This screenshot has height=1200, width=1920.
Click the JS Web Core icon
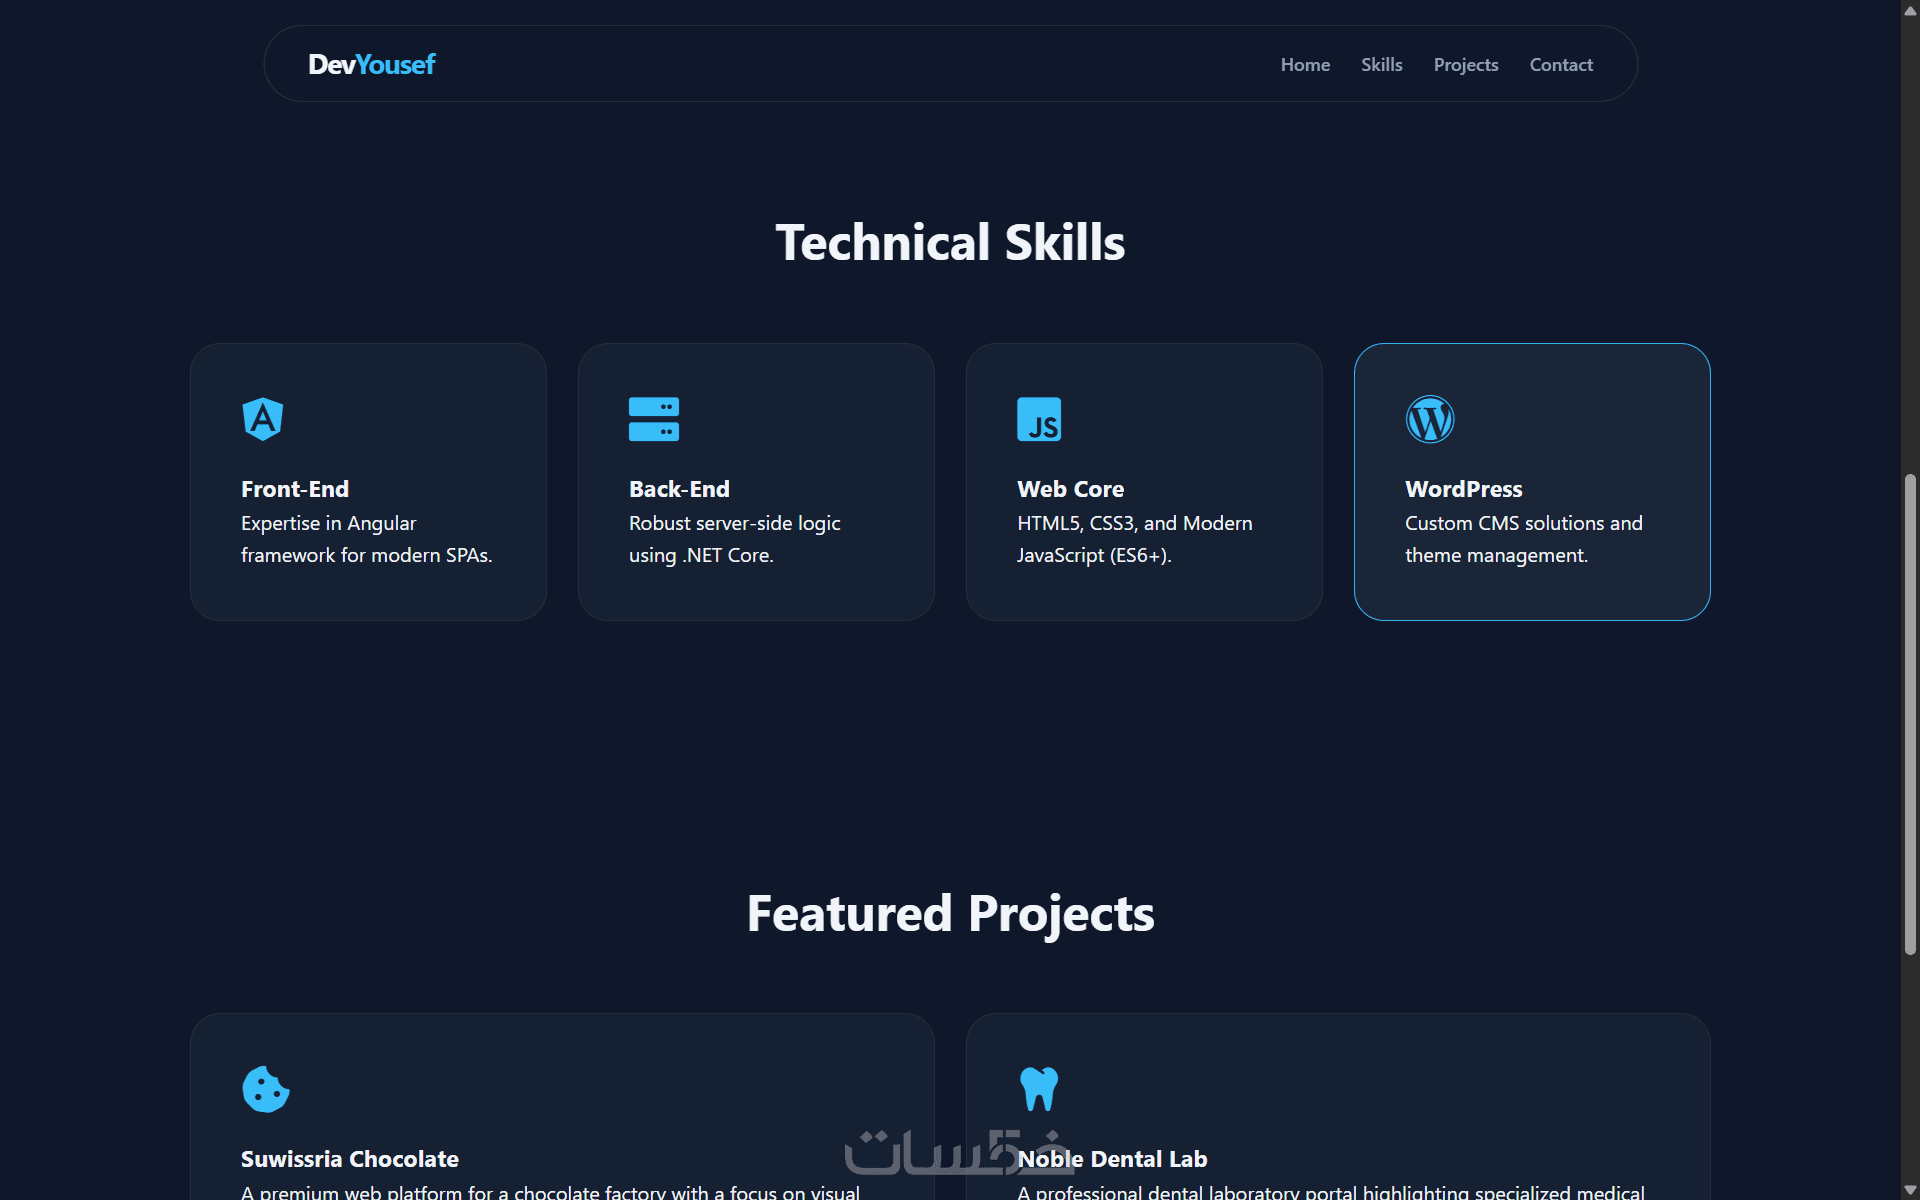[1039, 419]
